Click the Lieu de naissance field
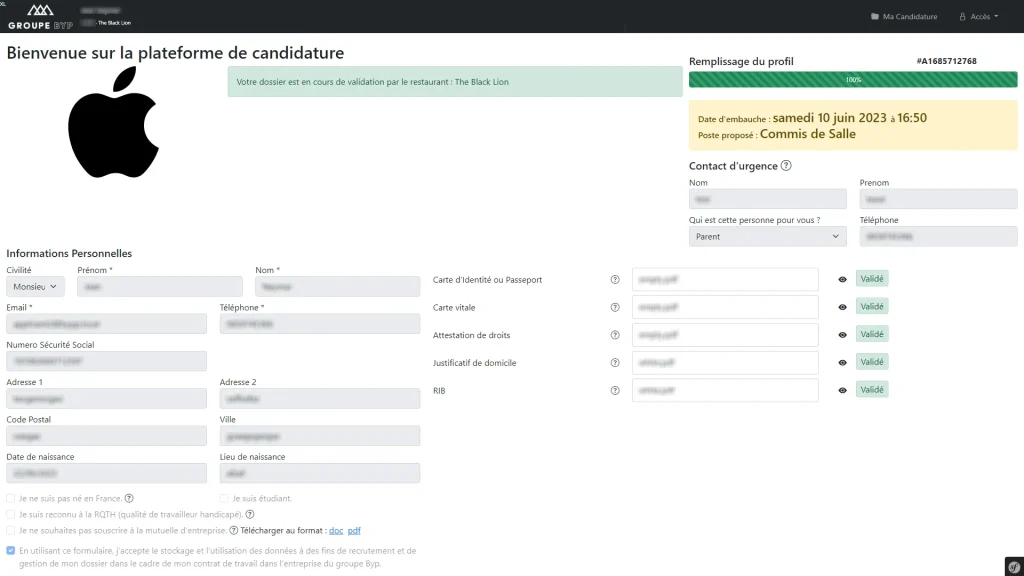The height and width of the screenshot is (576, 1024). [x=320, y=473]
